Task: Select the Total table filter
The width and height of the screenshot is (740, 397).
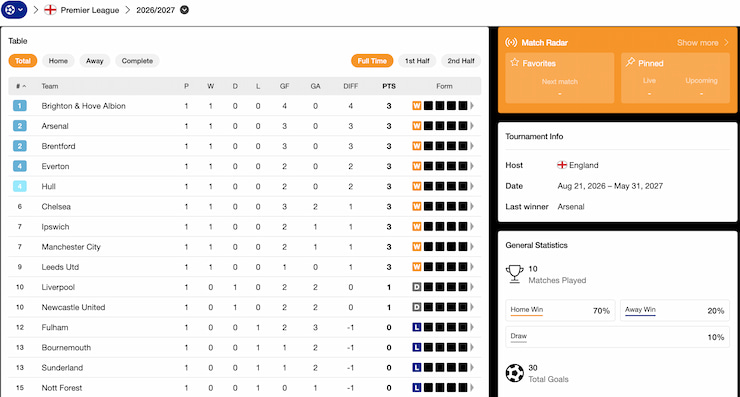Action: (23, 61)
